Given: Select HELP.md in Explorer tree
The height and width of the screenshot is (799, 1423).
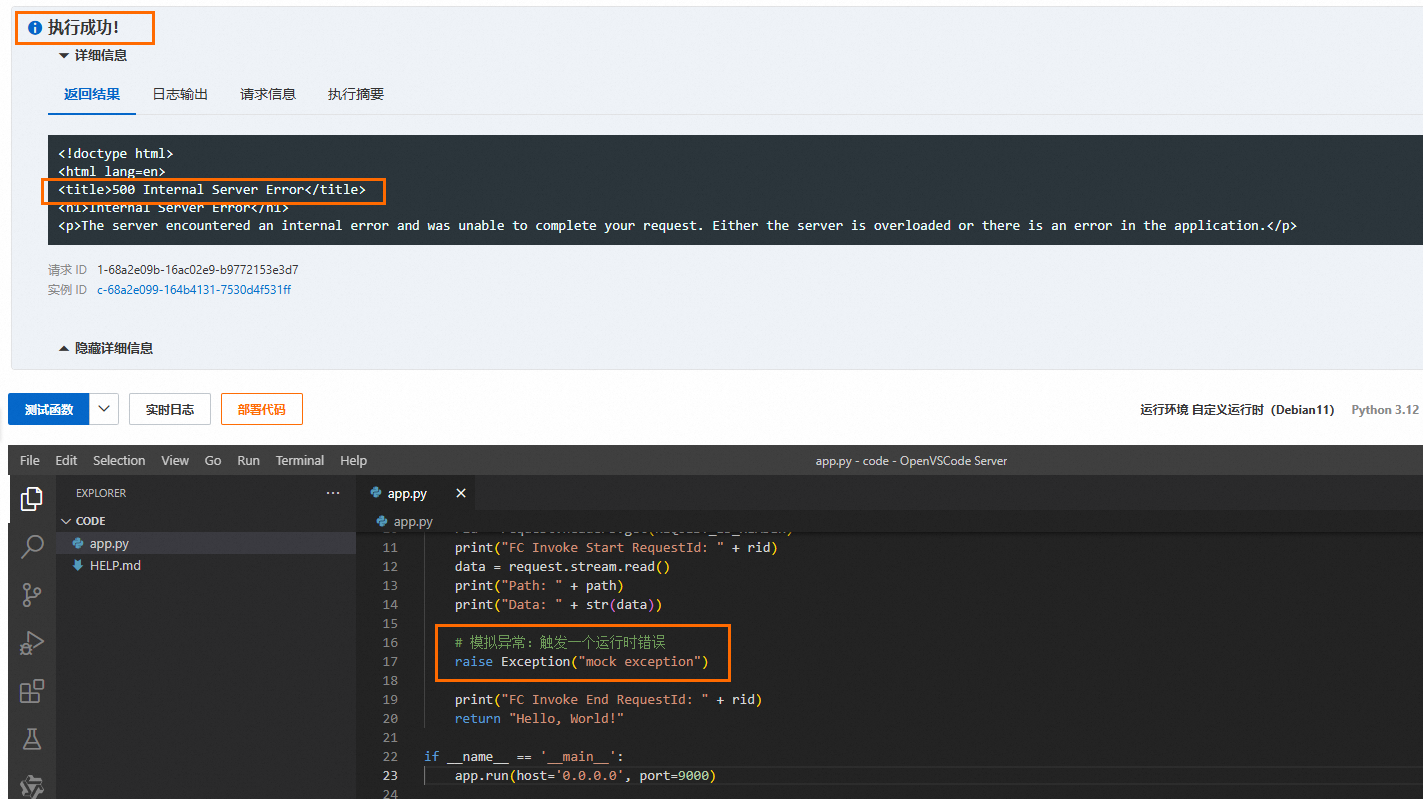Looking at the screenshot, I should 206,565.
